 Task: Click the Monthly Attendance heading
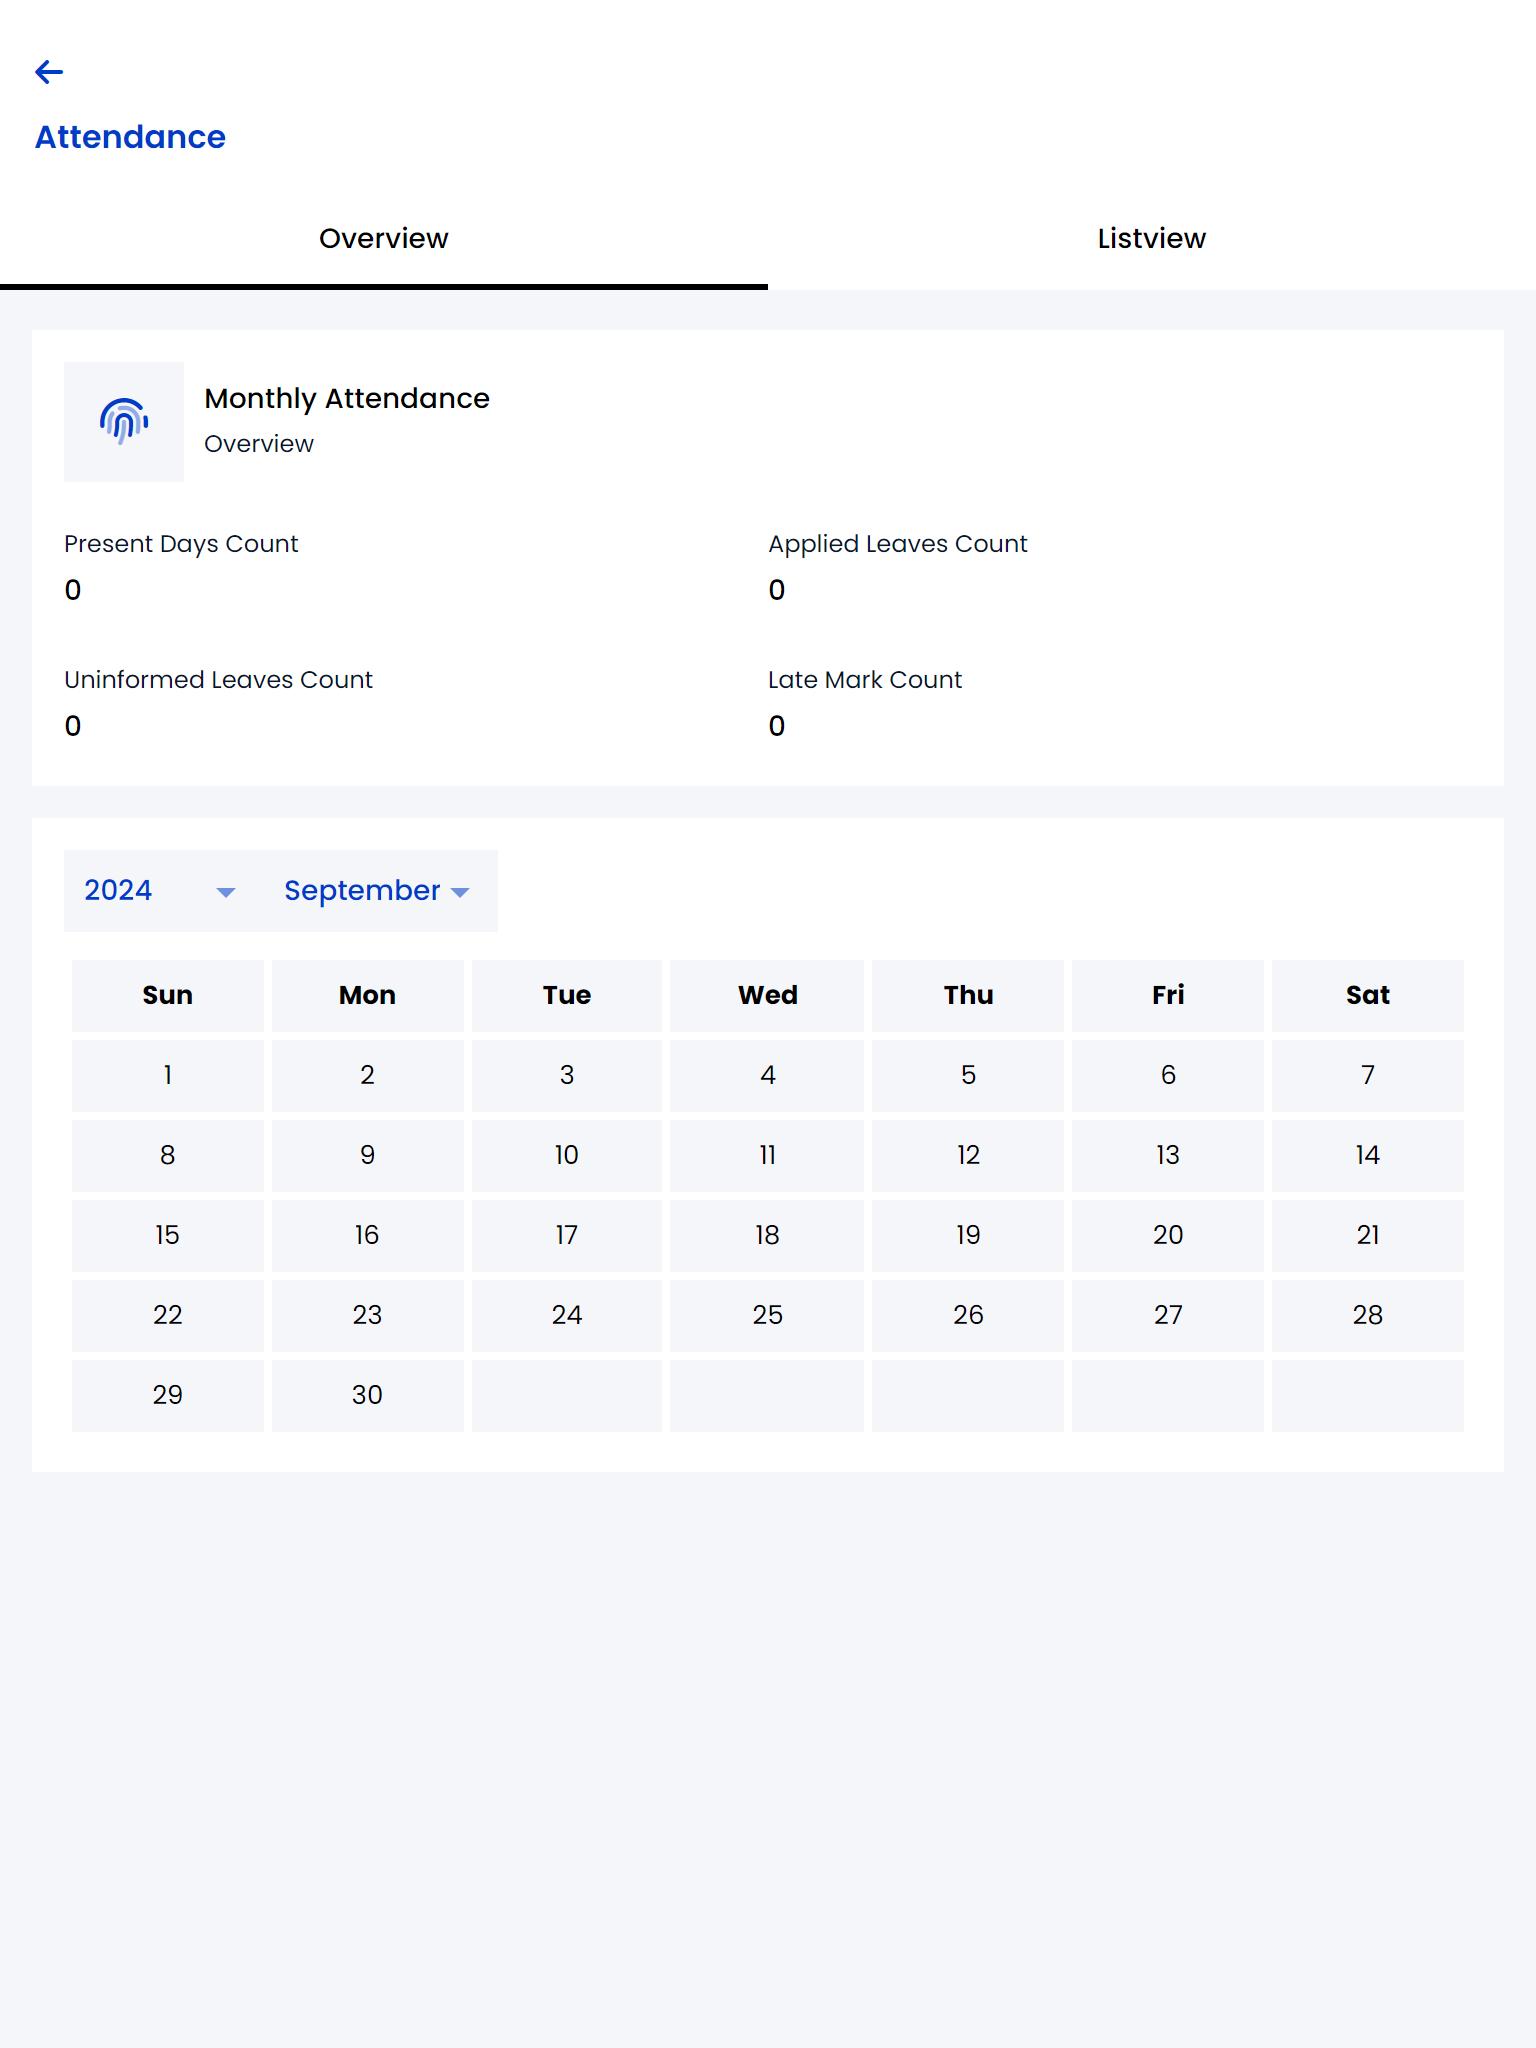[347, 399]
